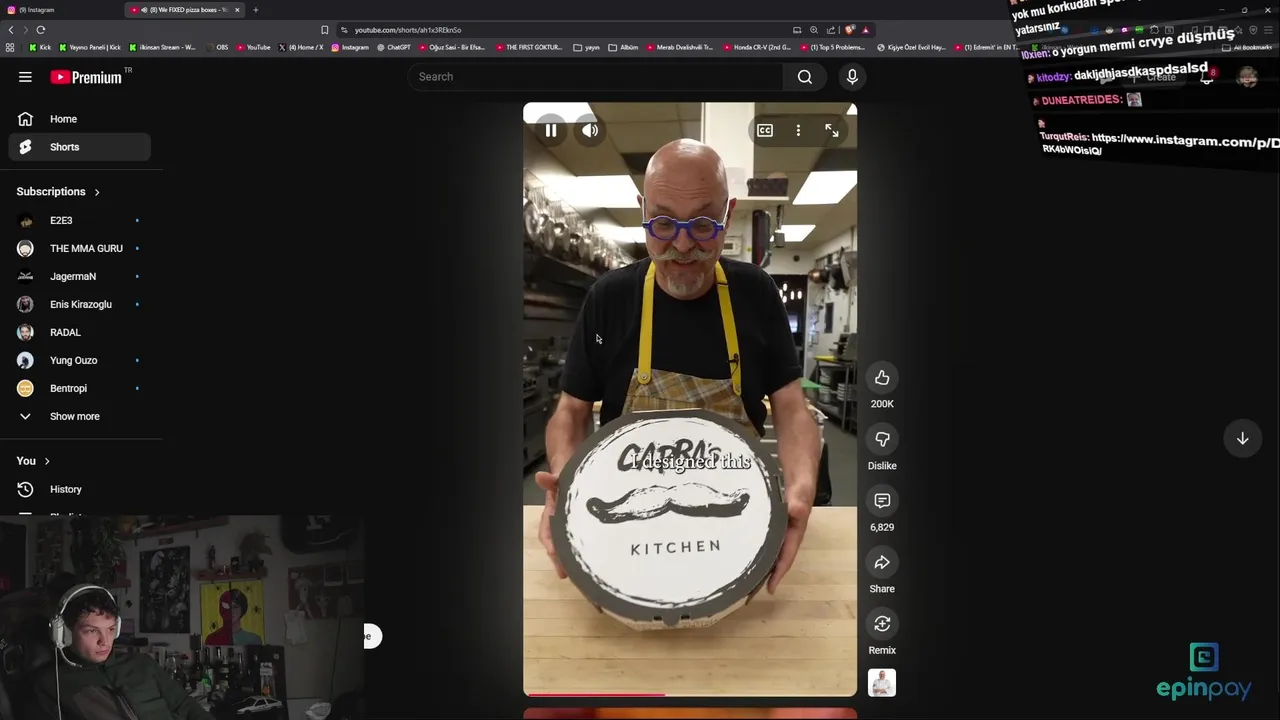The image size is (1280, 720).
Task: Open the Home / X bookmark
Action: pos(301,47)
